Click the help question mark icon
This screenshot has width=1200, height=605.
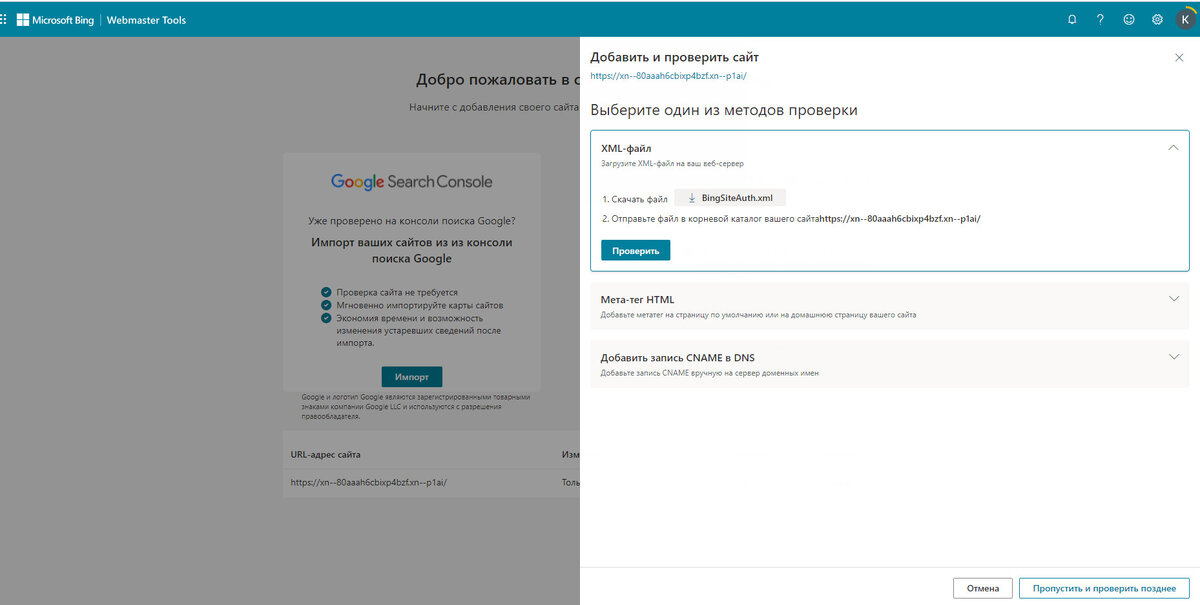tap(1098, 18)
